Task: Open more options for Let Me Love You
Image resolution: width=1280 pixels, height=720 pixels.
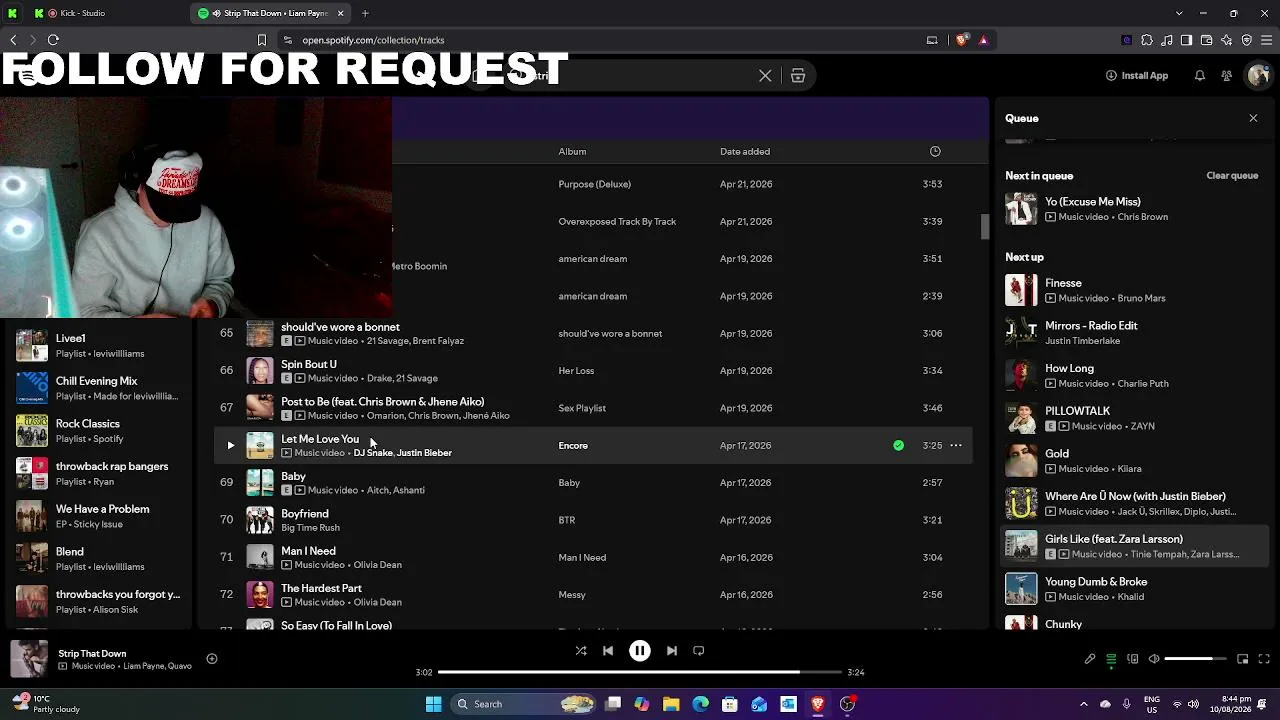Action: click(956, 446)
